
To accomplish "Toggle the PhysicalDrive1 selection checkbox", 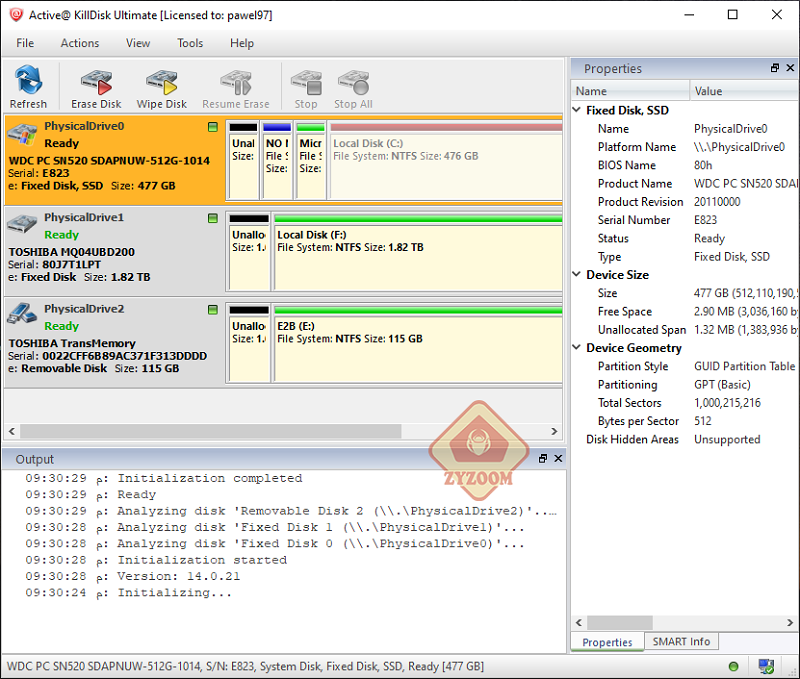I will click(x=213, y=218).
